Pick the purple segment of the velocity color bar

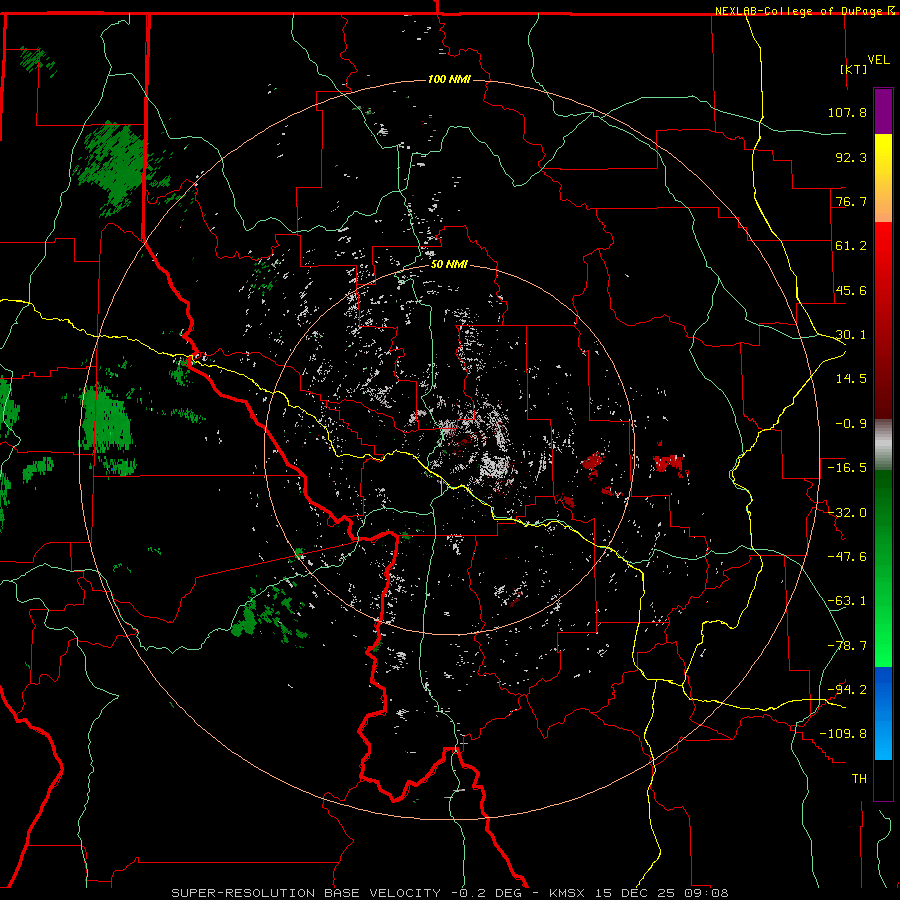coord(883,111)
